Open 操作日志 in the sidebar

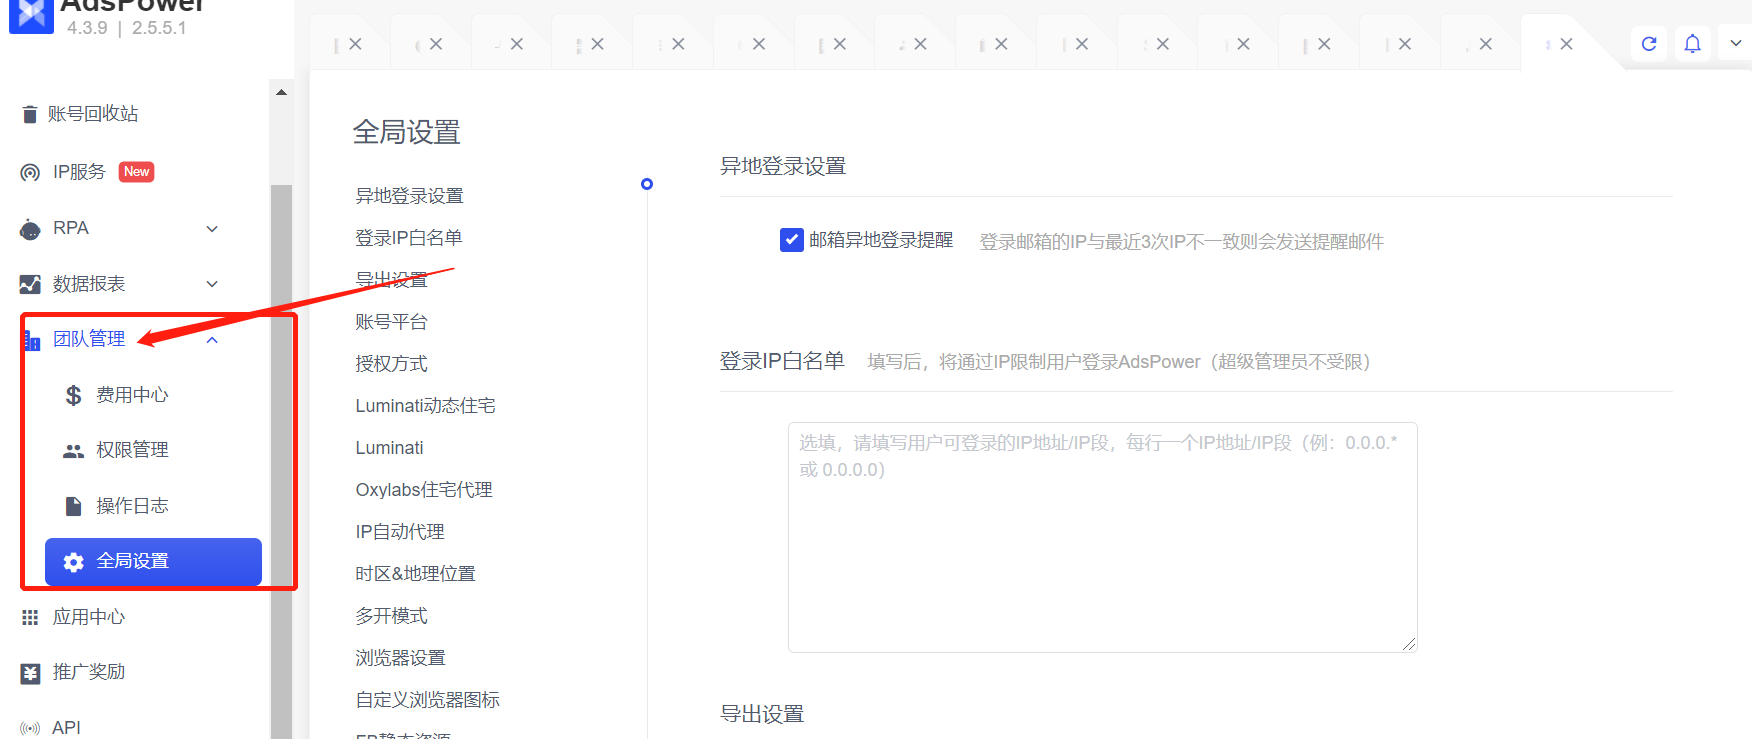point(132,506)
